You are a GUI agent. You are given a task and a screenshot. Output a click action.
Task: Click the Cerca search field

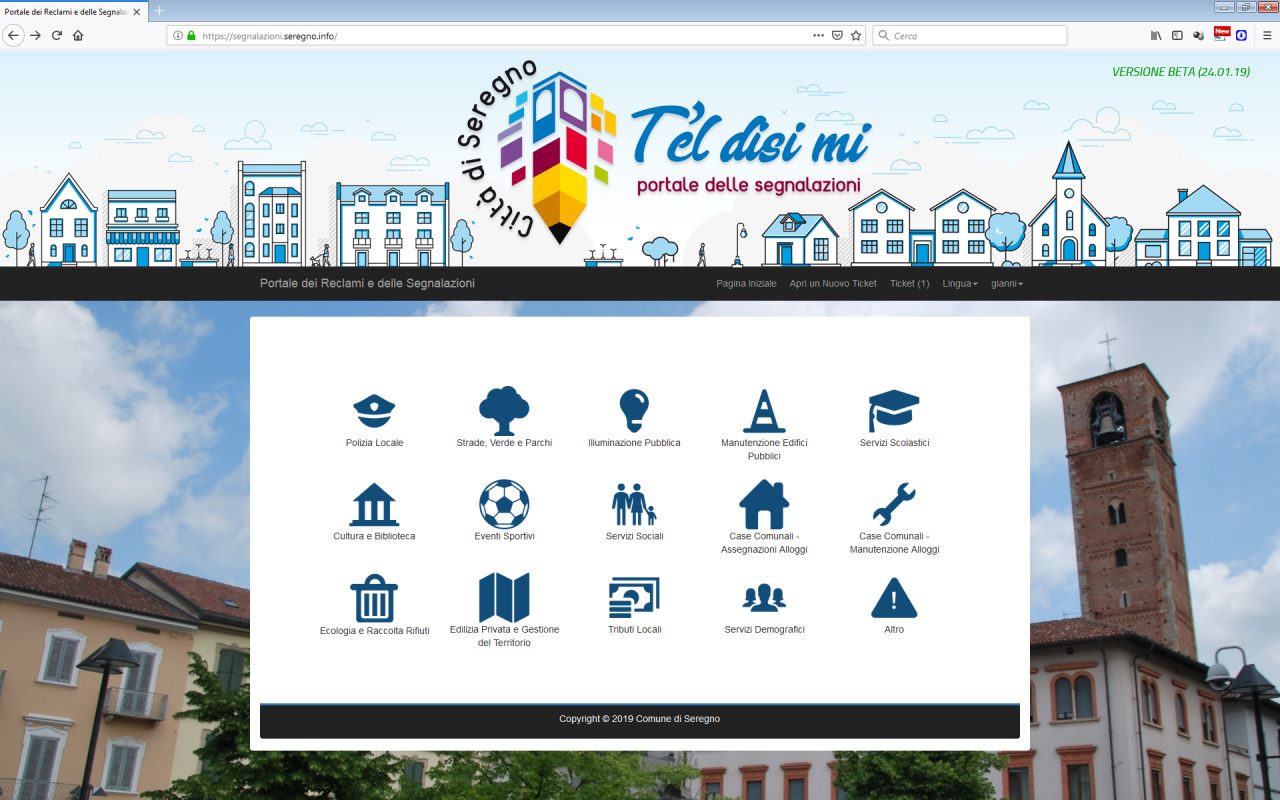click(970, 35)
